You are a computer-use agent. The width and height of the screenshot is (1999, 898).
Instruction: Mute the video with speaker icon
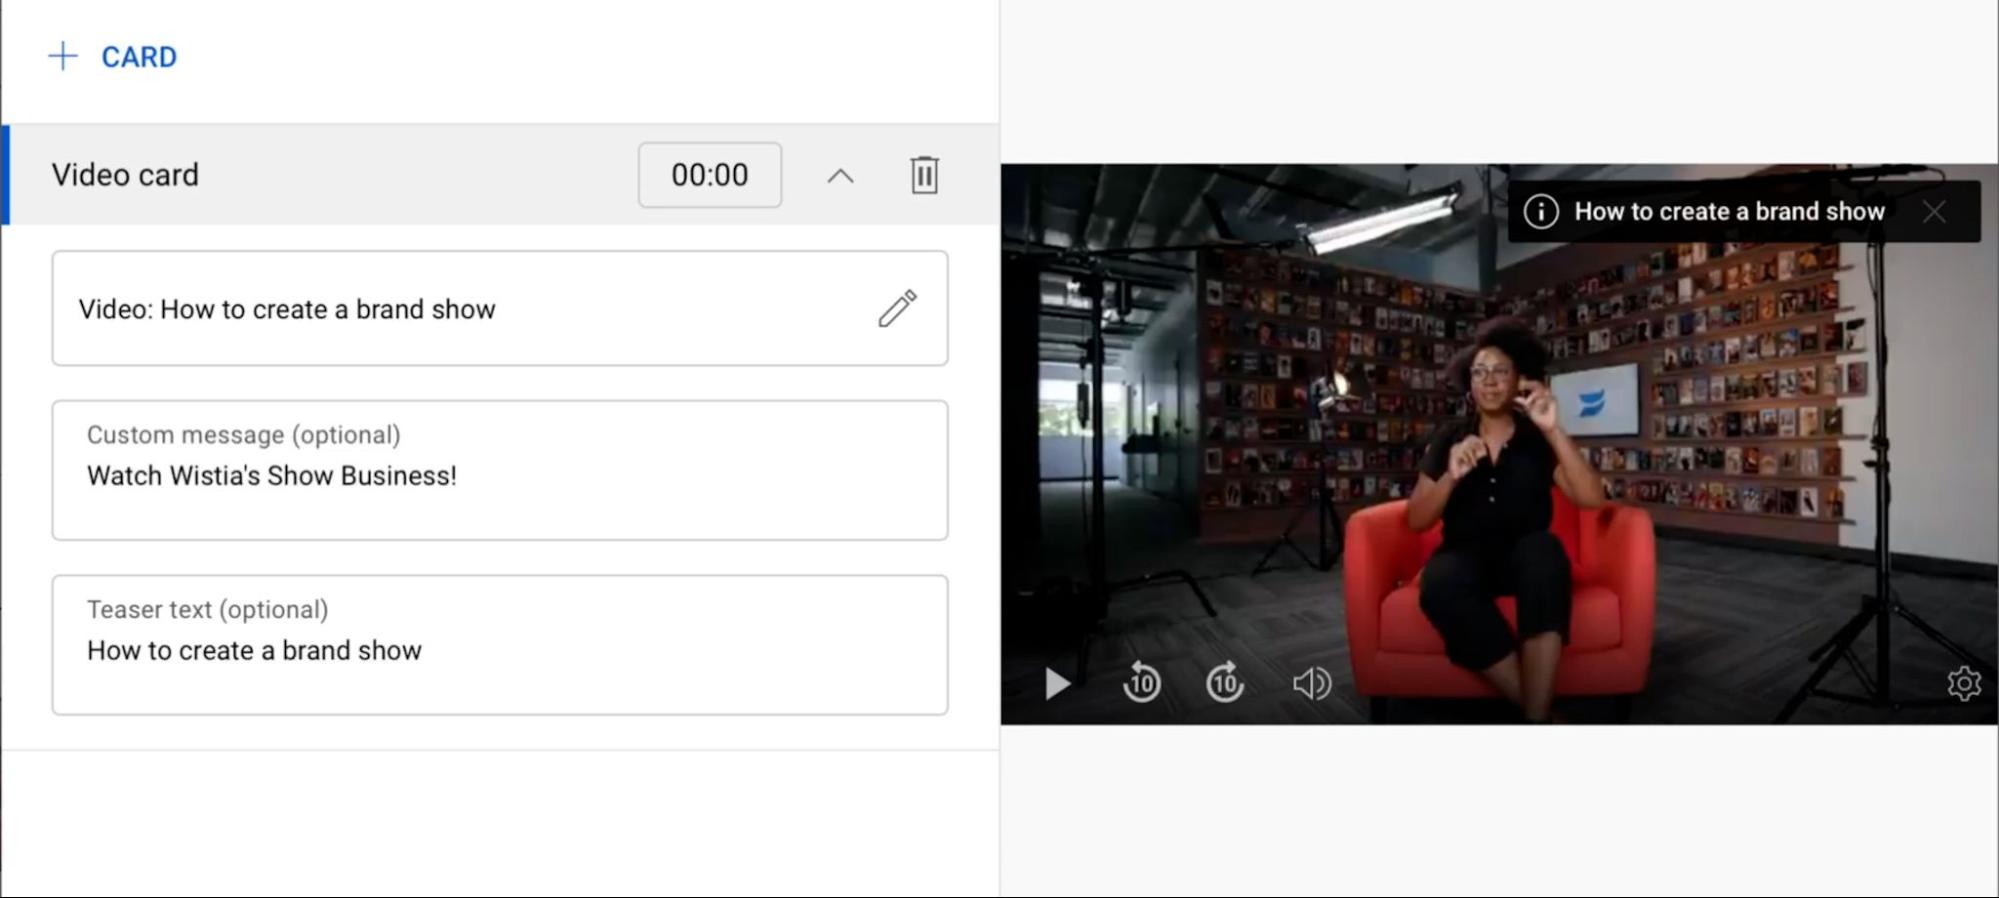click(1311, 684)
